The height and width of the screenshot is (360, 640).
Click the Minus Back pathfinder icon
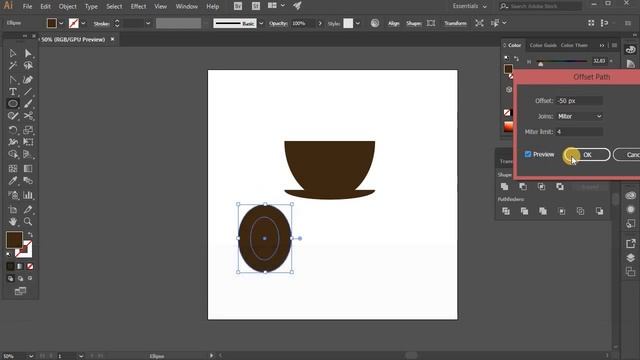(x=599, y=211)
